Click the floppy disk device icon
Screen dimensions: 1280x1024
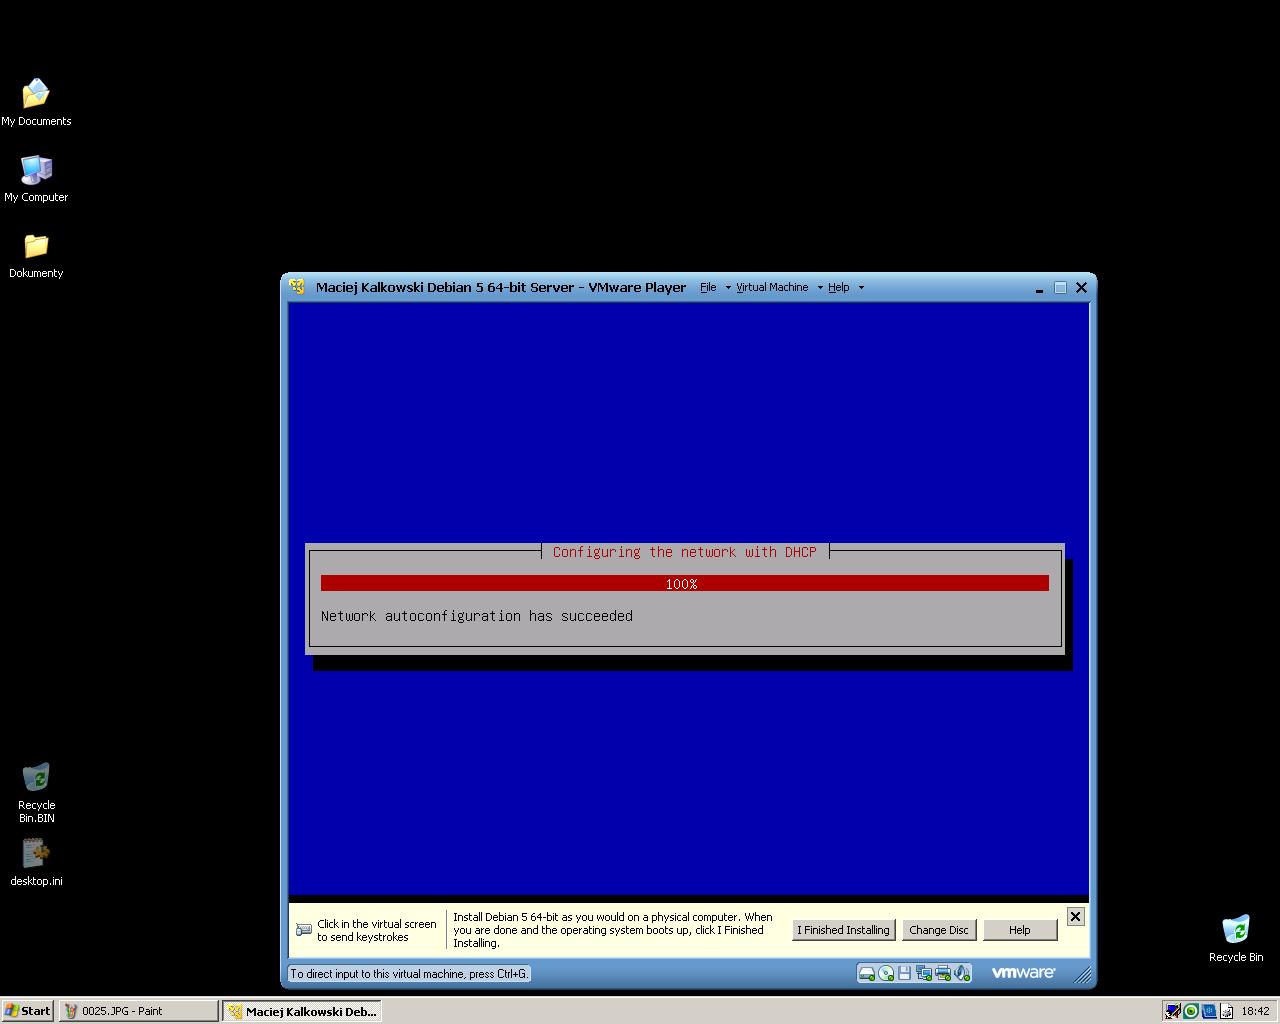904,973
